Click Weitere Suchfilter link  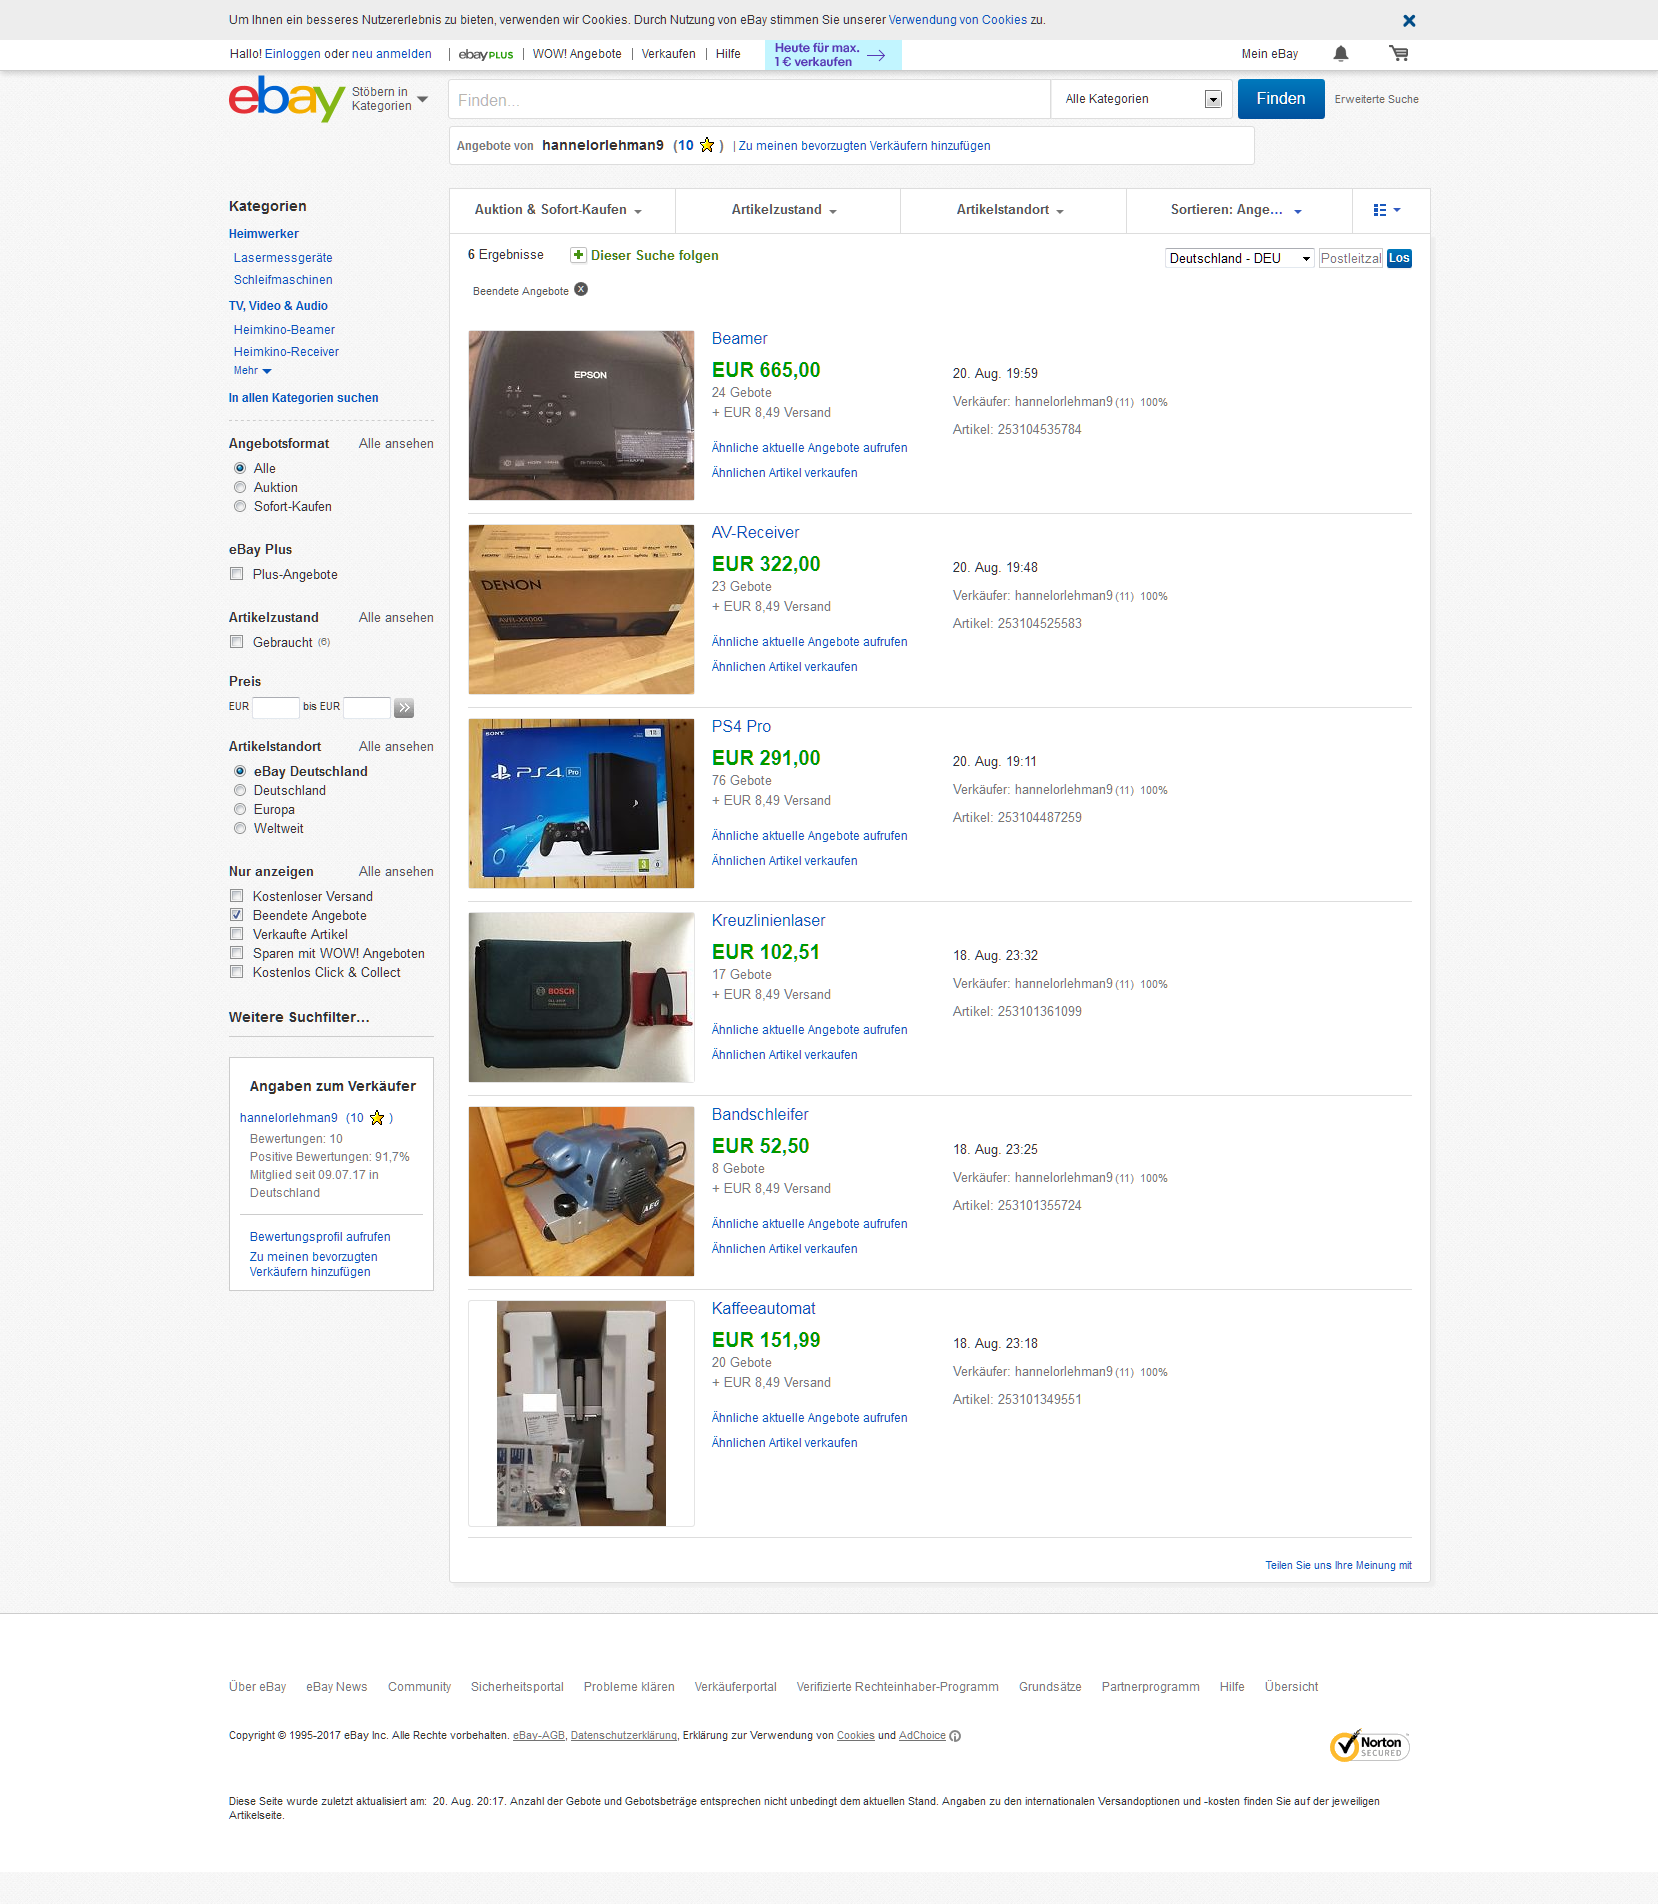pos(299,1017)
